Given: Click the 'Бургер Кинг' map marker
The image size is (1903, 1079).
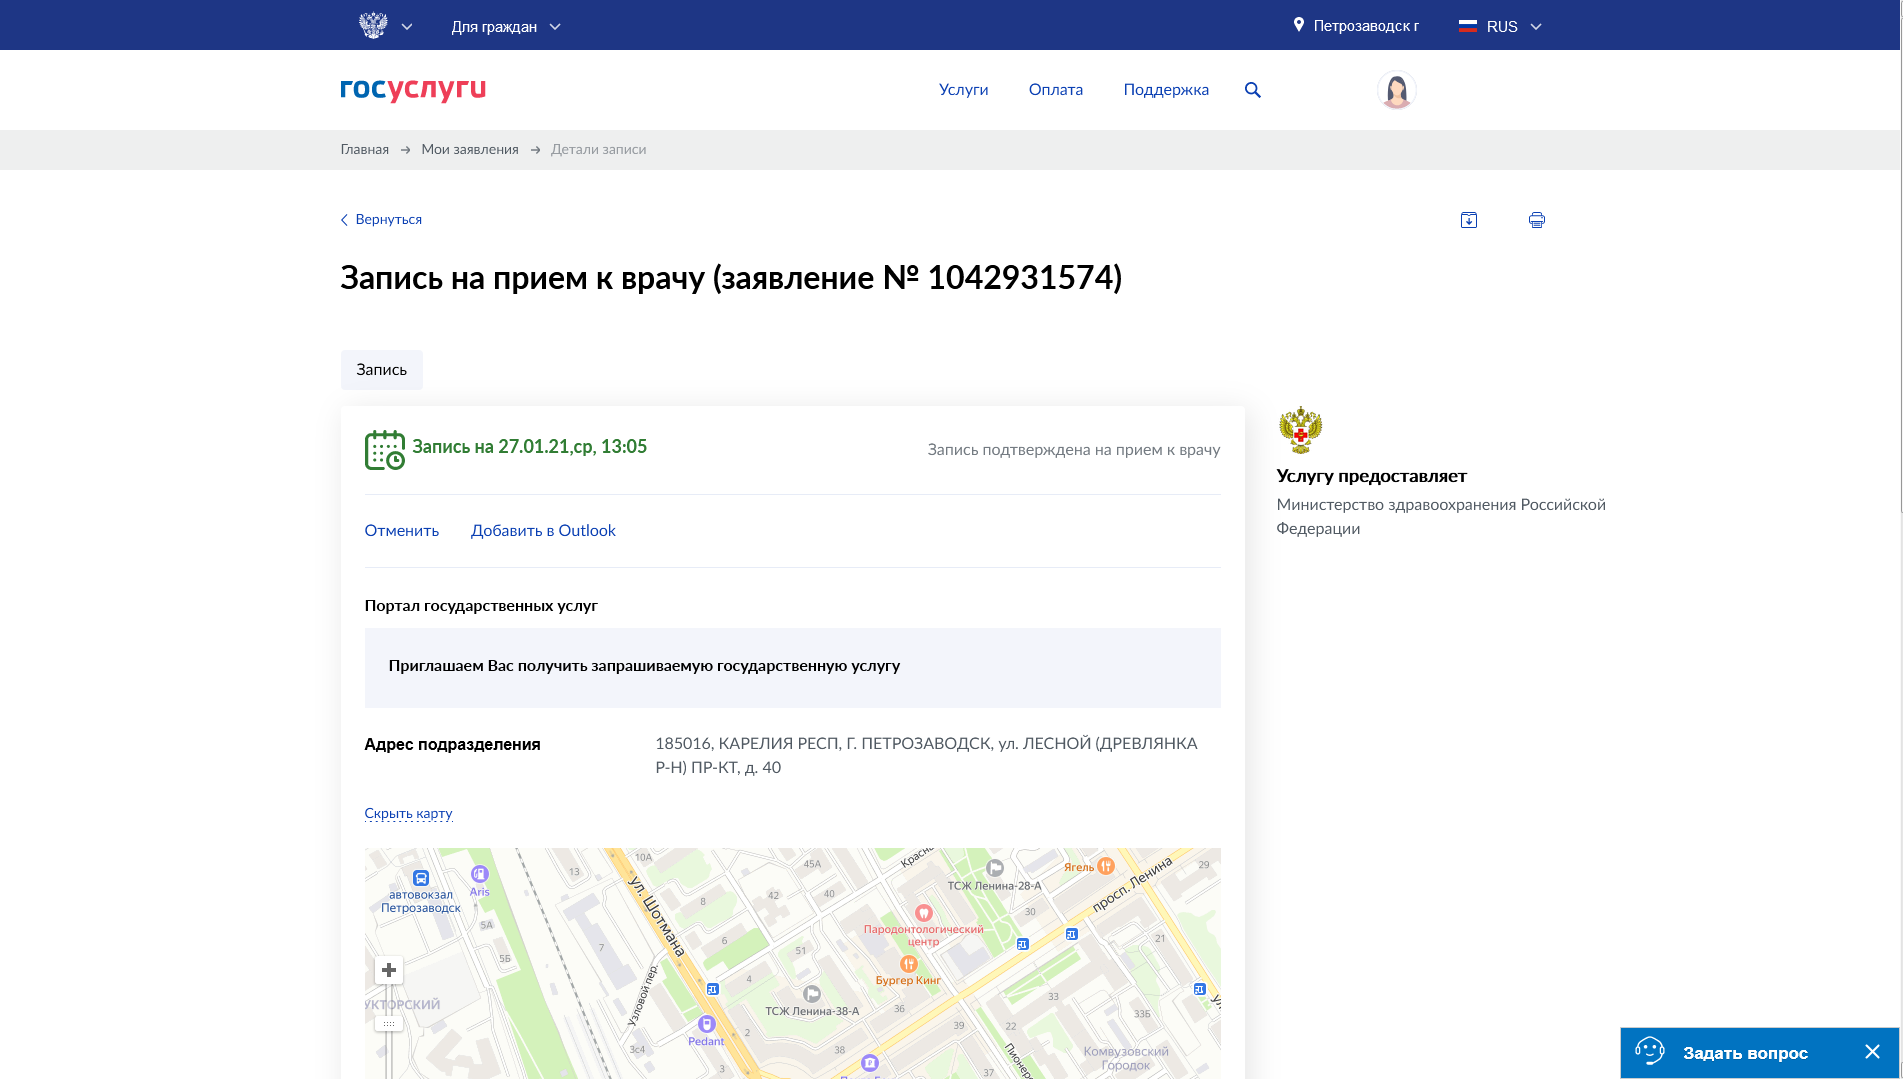Looking at the screenshot, I should (x=909, y=964).
